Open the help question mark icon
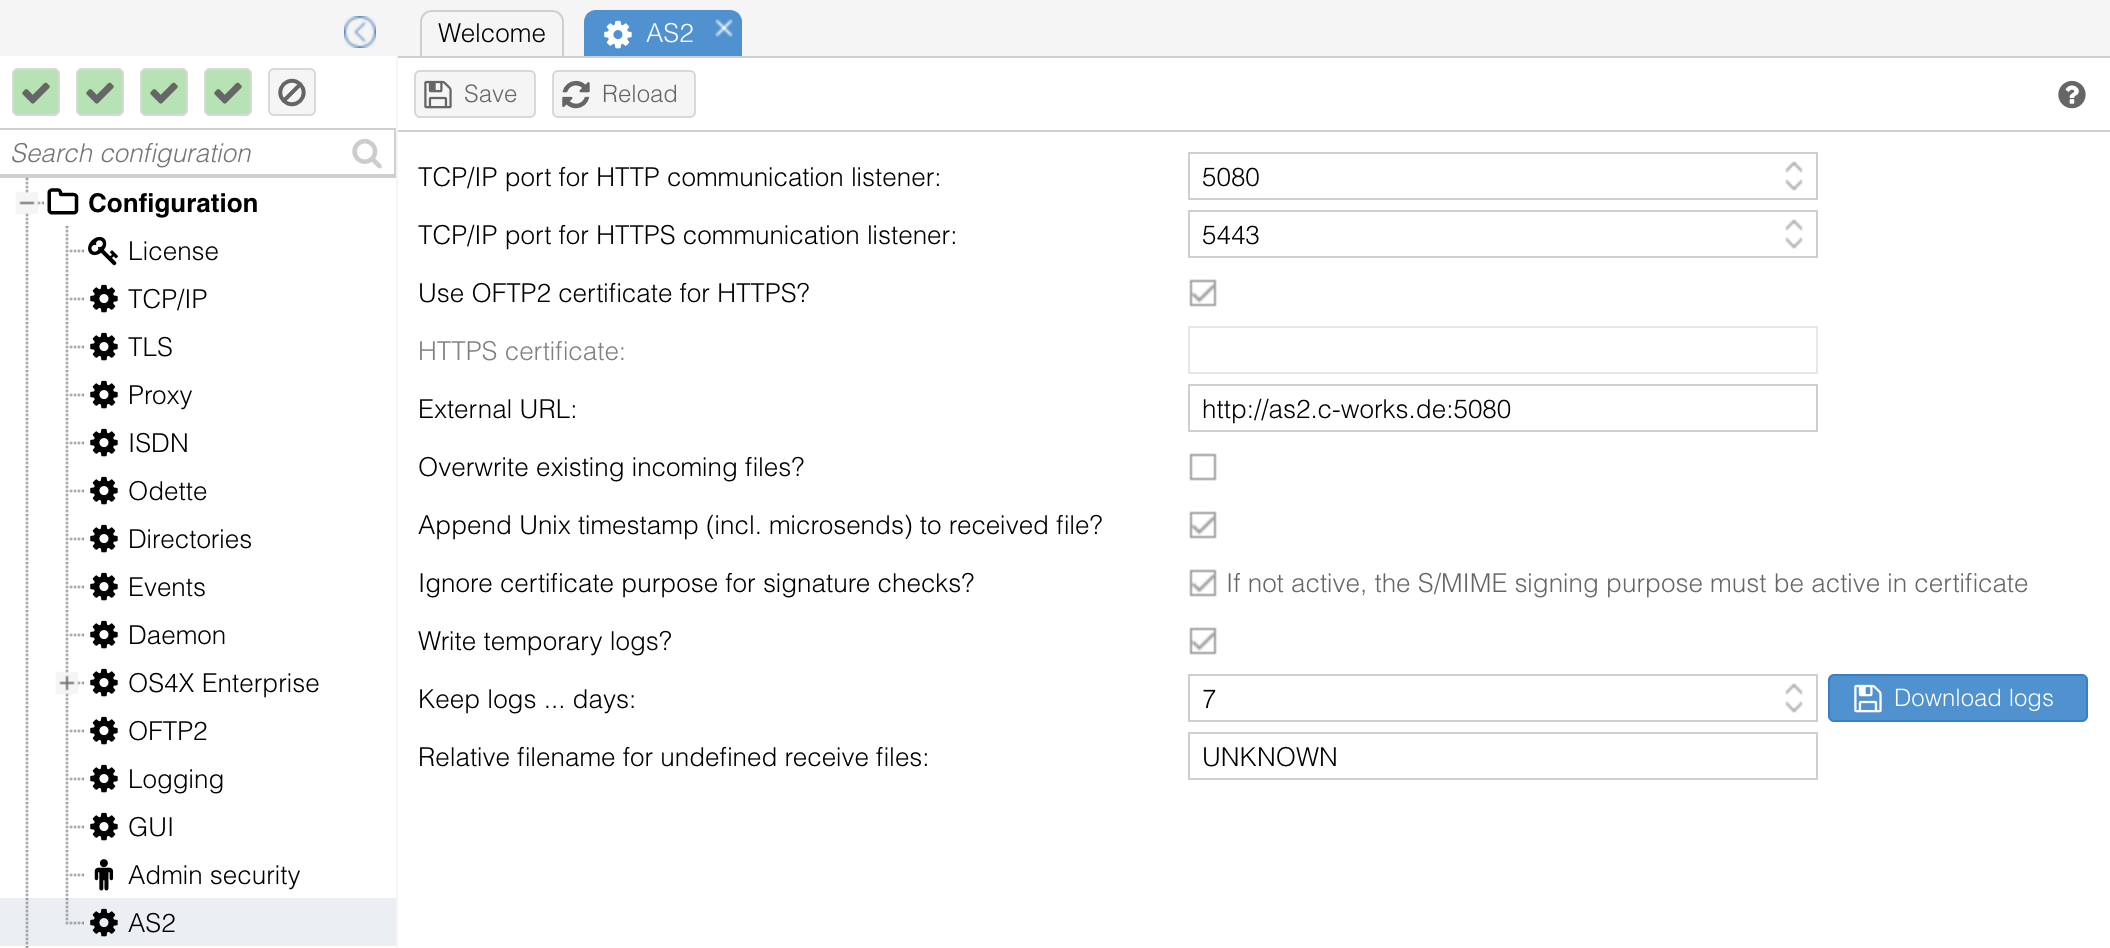The image size is (2110, 948). pos(2072,94)
